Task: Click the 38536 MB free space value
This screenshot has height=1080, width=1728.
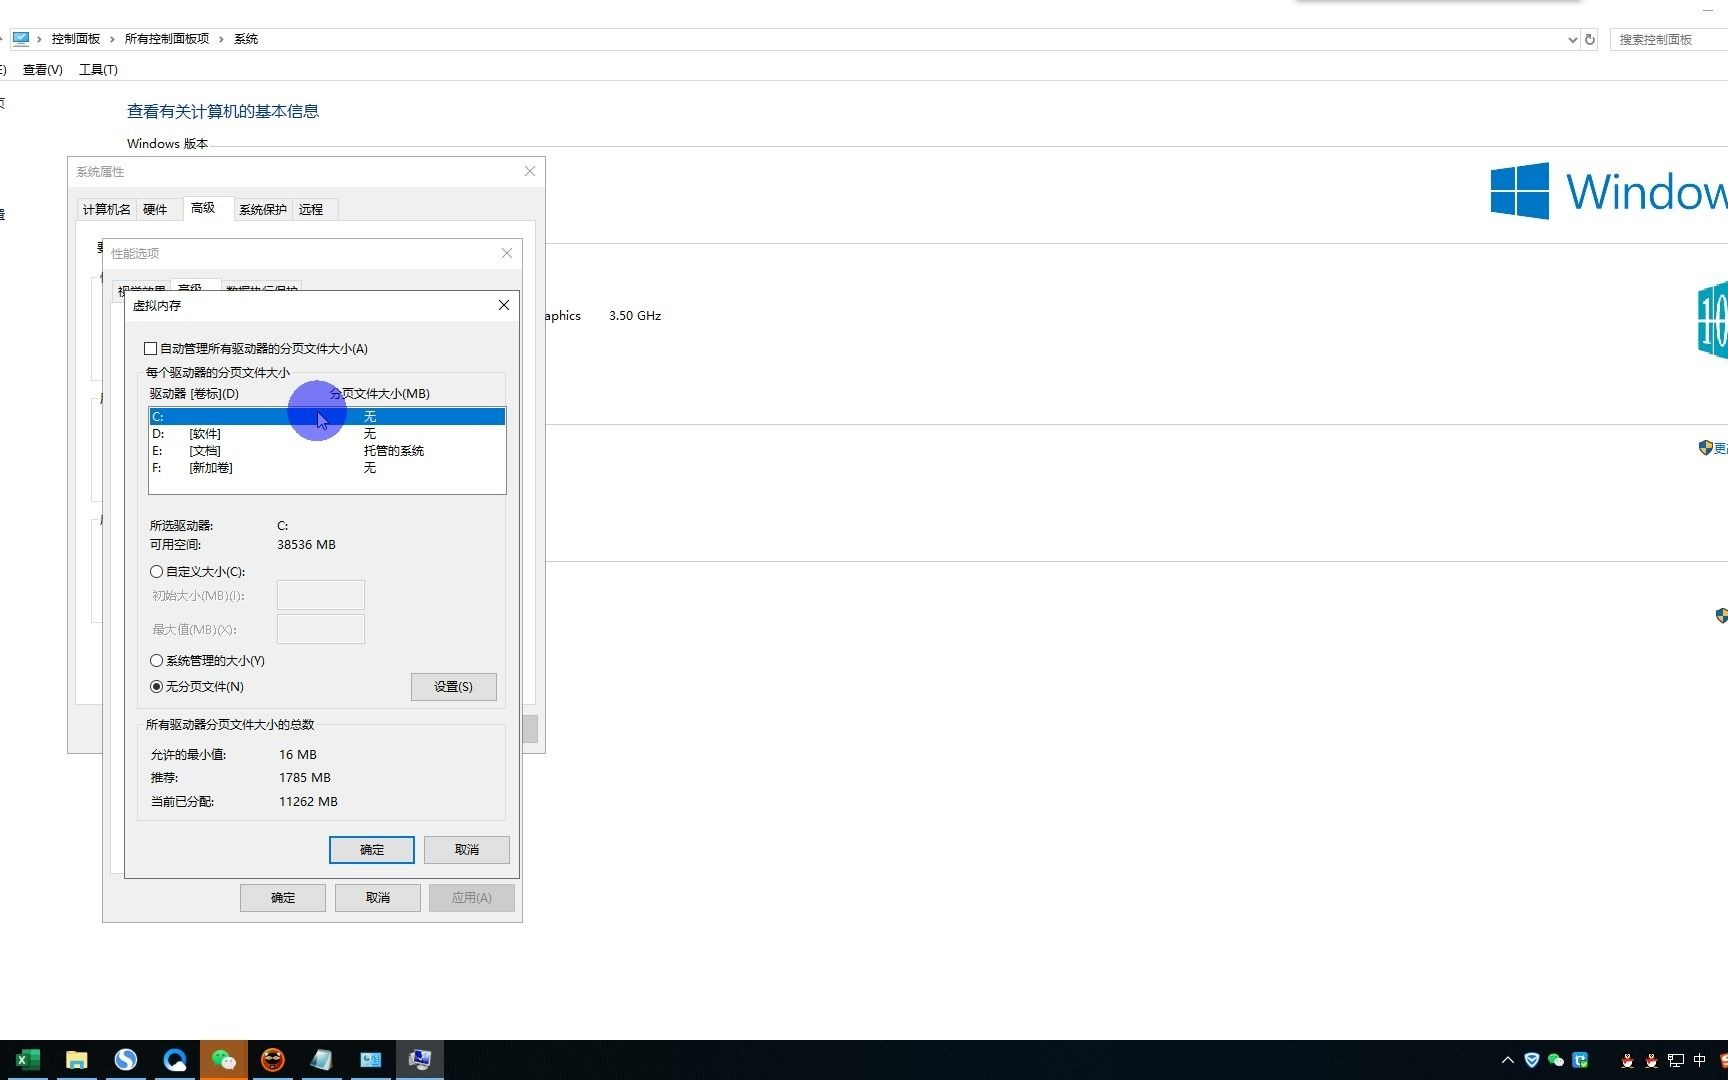Action: point(306,545)
